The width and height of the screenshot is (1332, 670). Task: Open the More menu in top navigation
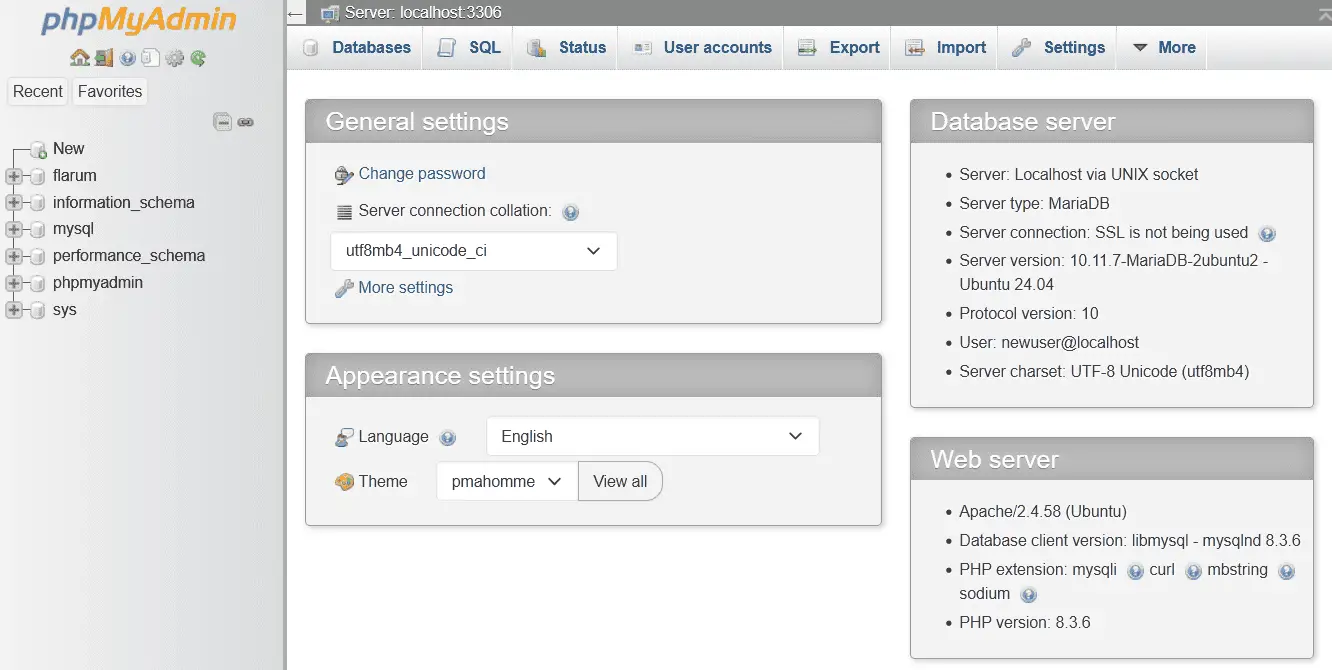tap(1163, 47)
